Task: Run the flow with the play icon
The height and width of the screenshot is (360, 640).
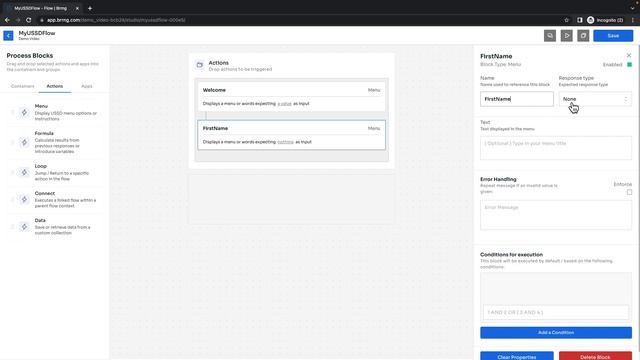Action: point(567,36)
